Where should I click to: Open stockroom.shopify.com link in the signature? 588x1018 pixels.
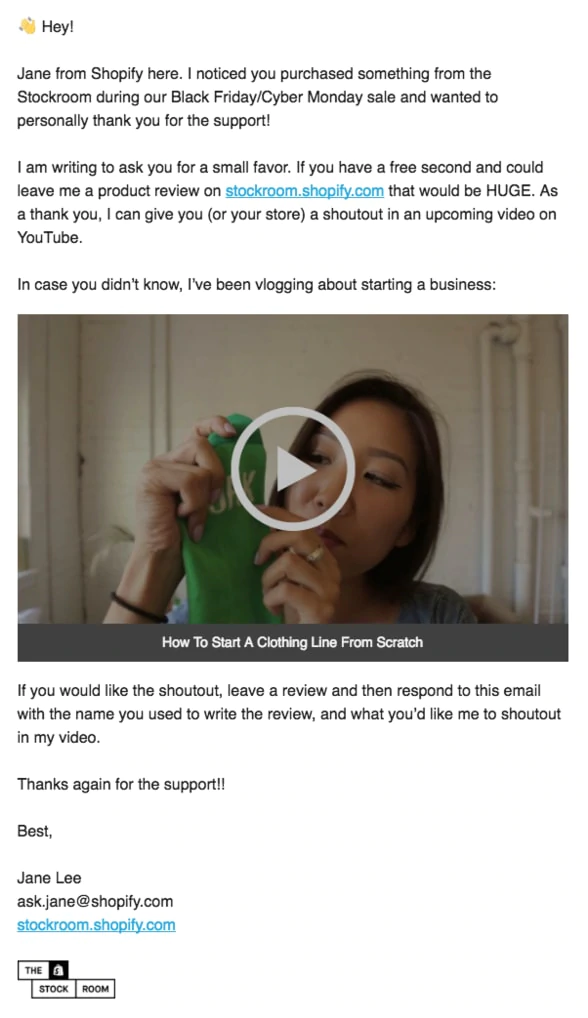click(96, 925)
